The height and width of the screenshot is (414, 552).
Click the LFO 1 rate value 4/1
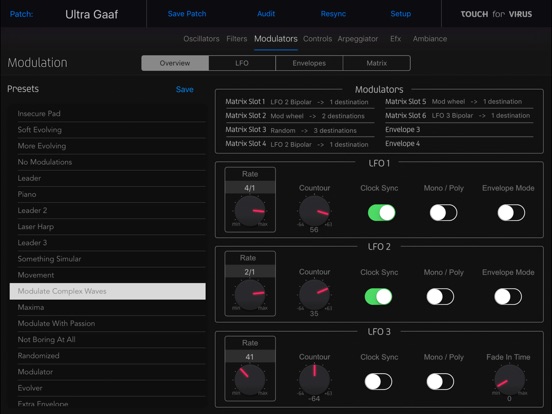(250, 188)
